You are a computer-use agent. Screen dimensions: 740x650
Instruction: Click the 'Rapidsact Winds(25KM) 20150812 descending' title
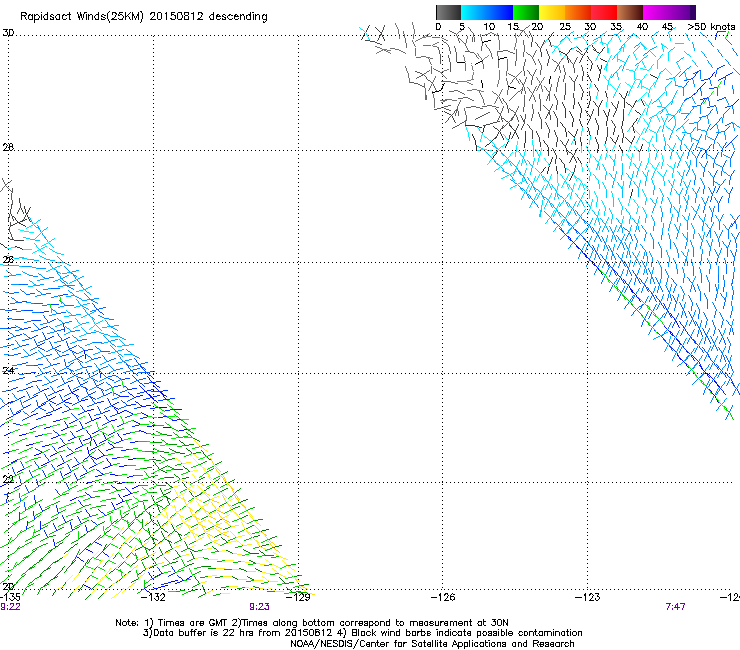click(143, 16)
